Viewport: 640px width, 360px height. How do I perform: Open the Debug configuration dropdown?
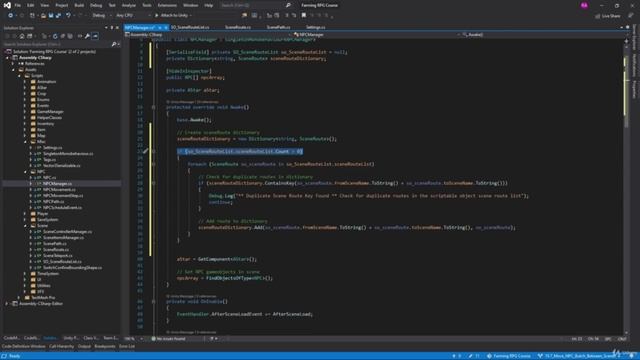101,16
